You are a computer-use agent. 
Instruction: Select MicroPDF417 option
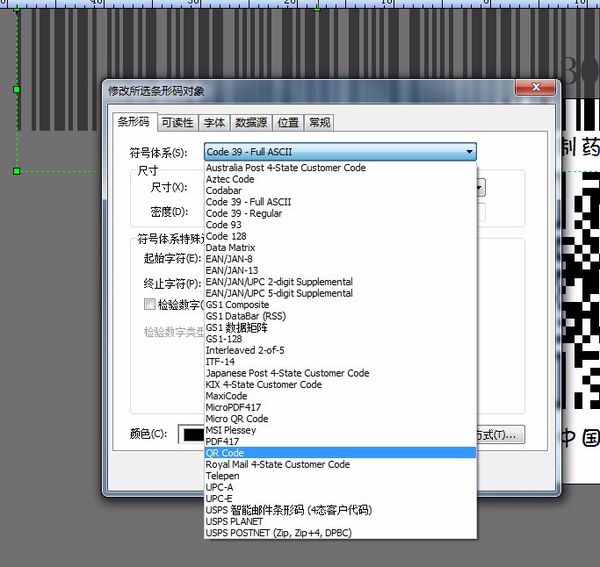[x=340, y=407]
